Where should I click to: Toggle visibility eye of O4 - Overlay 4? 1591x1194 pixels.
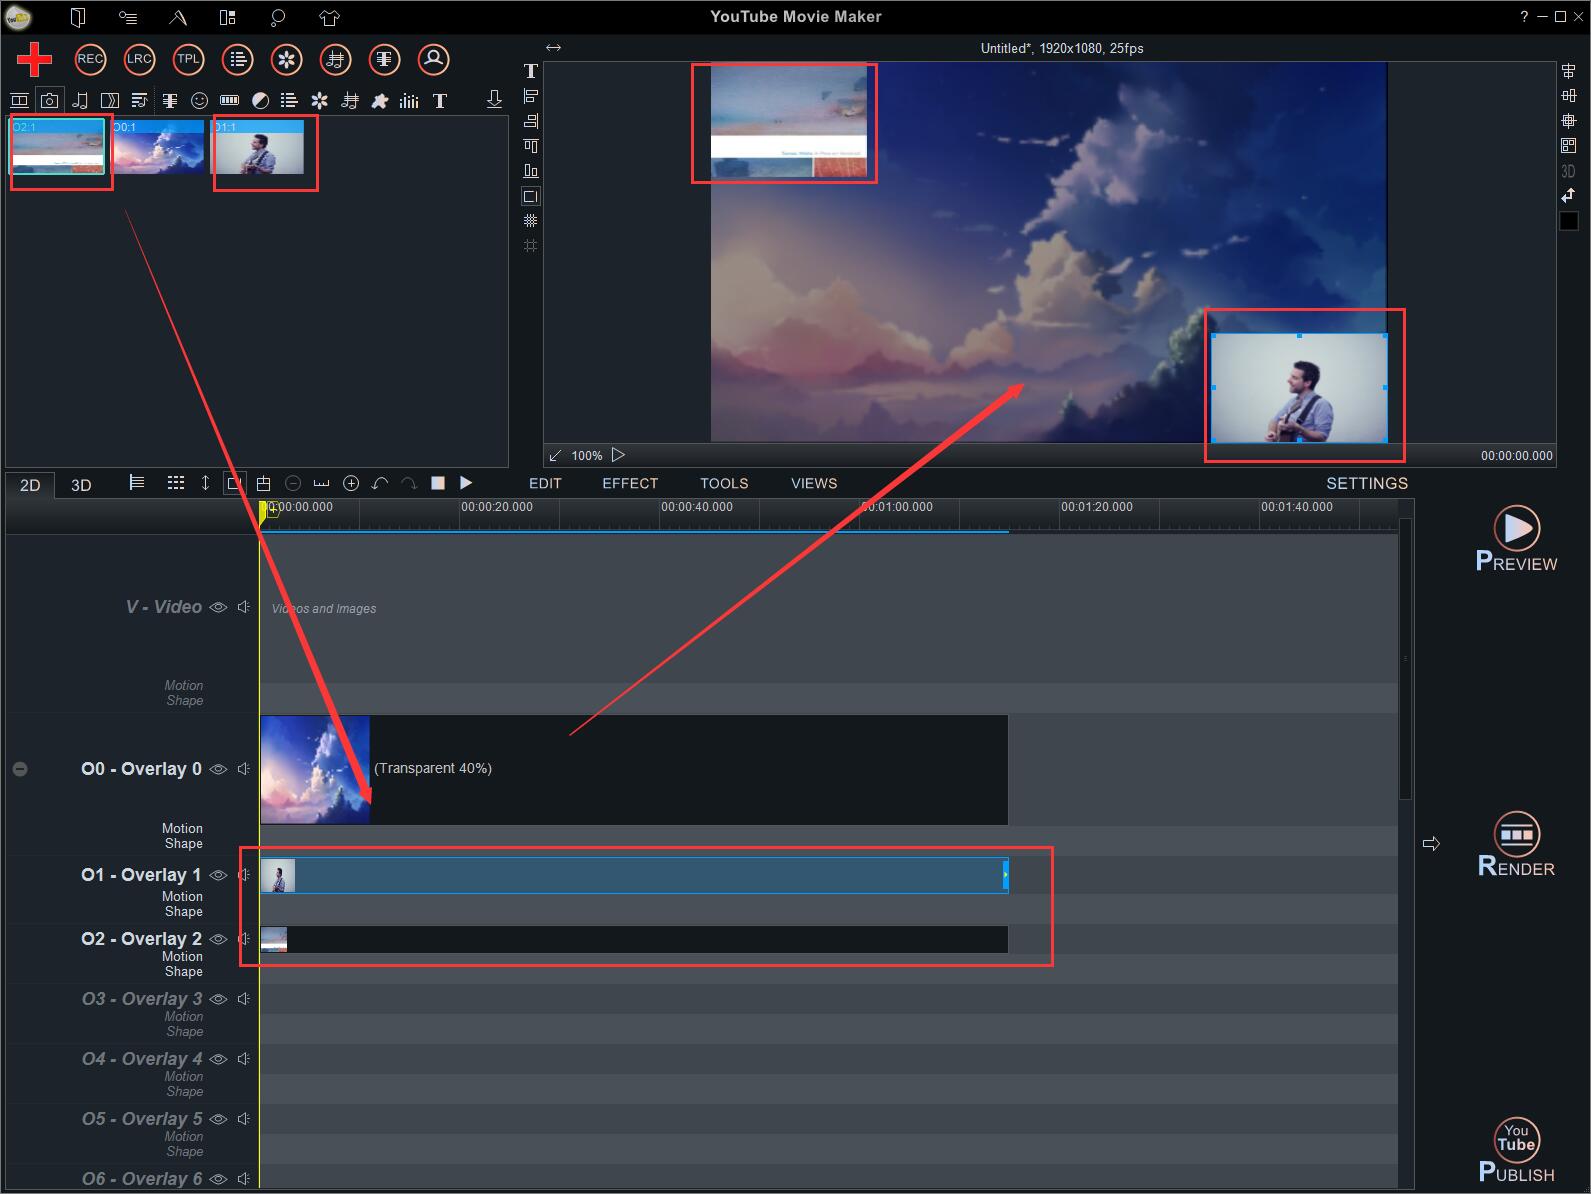pyautogui.click(x=218, y=1059)
